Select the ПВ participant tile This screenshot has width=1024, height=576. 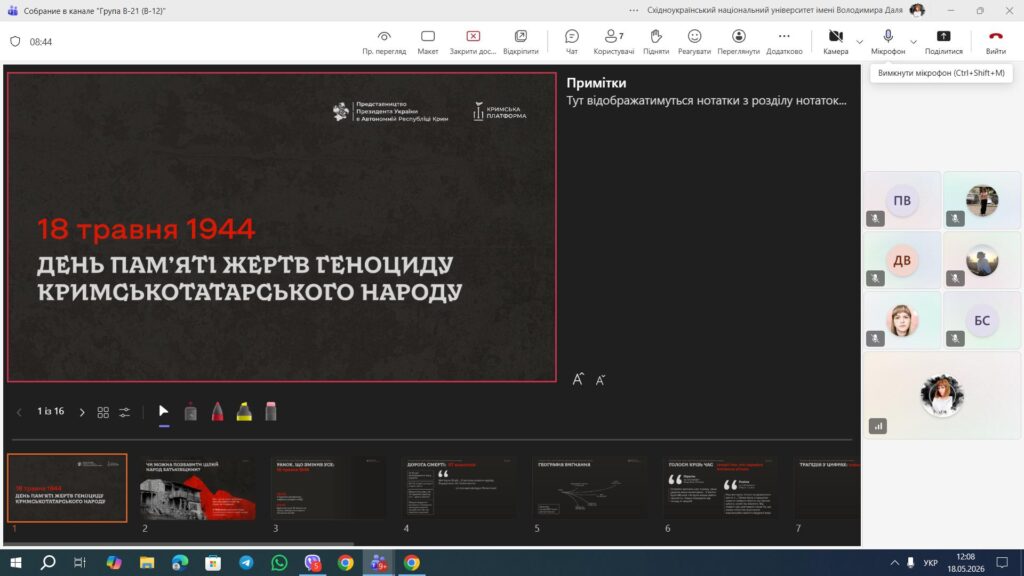(902, 200)
